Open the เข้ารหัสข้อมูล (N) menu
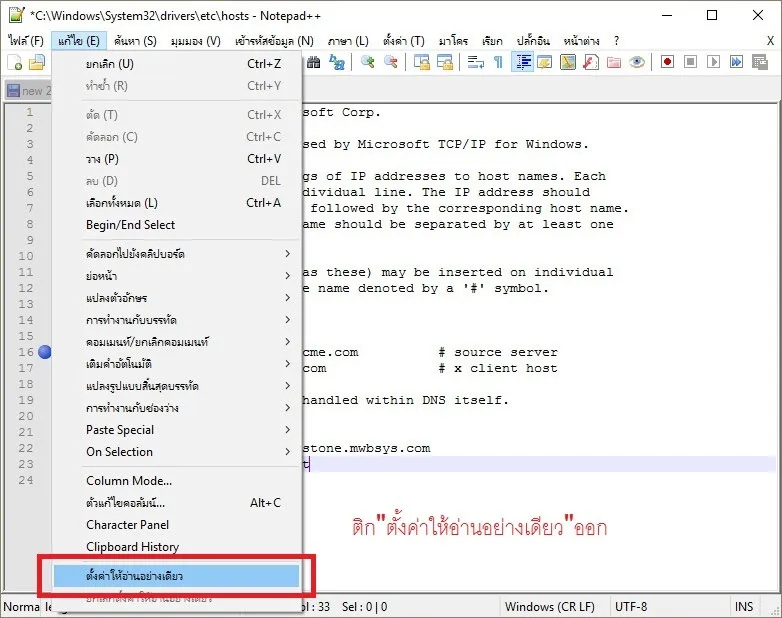 274,40
